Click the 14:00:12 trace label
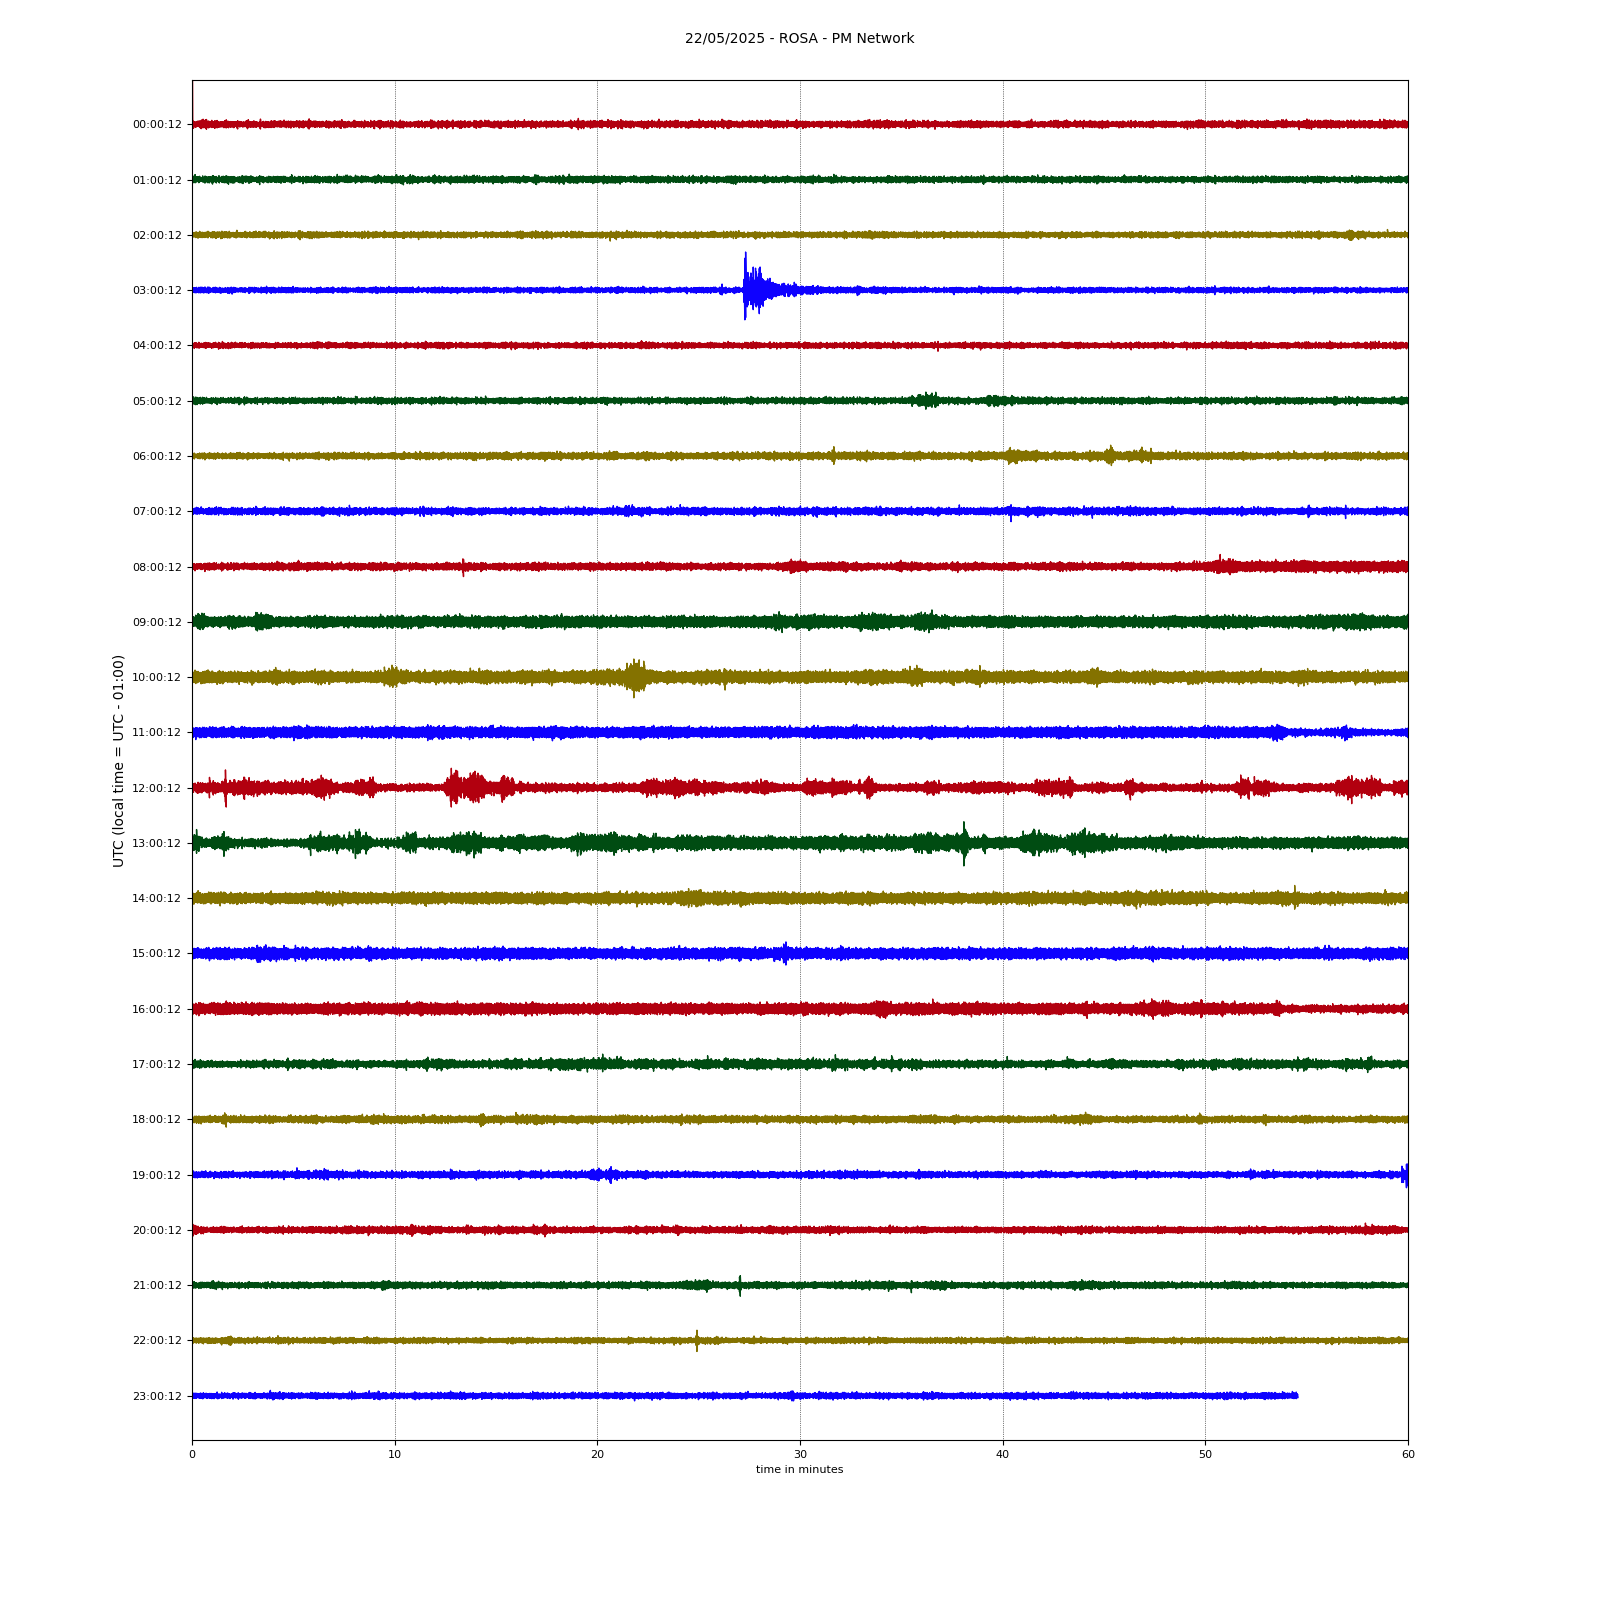 157,898
